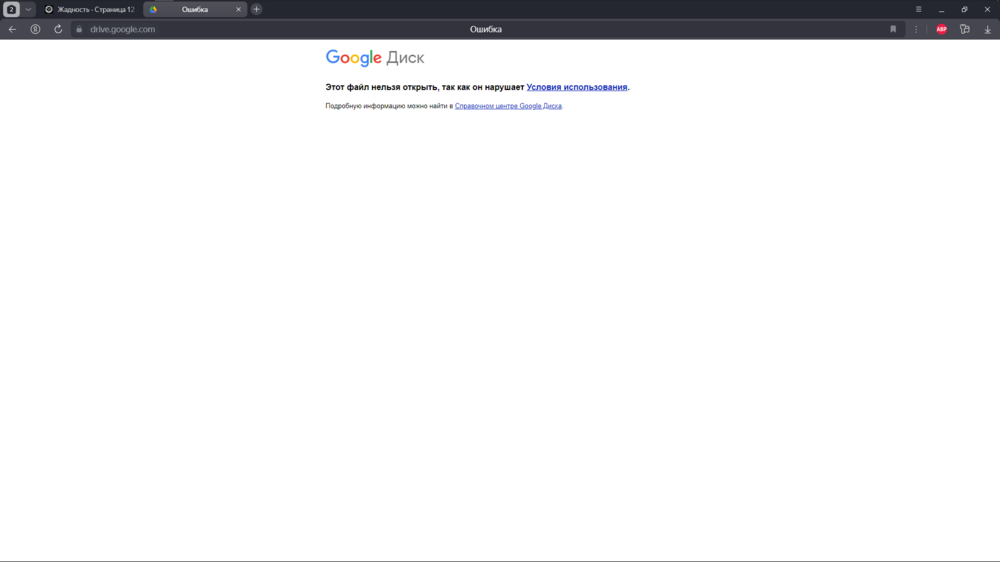1000x562 pixels.
Task: Click the Google Диск logo
Action: click(x=374, y=58)
